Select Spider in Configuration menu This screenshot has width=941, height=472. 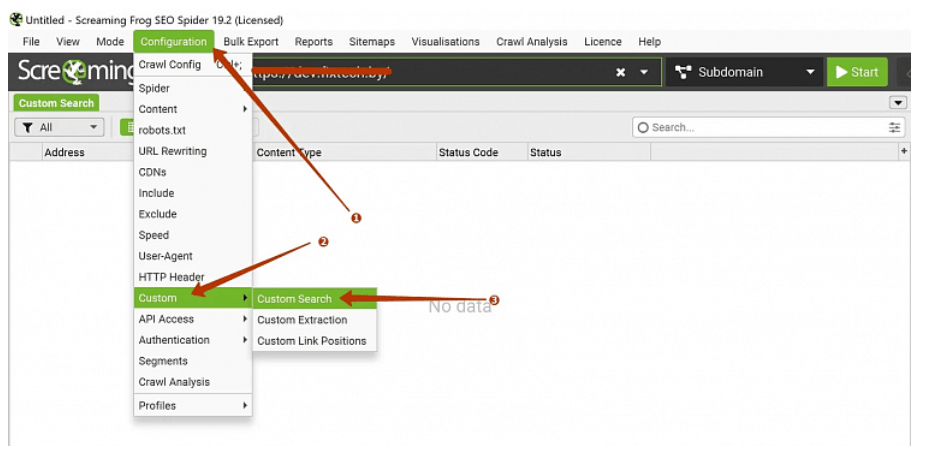pyautogui.click(x=192, y=88)
